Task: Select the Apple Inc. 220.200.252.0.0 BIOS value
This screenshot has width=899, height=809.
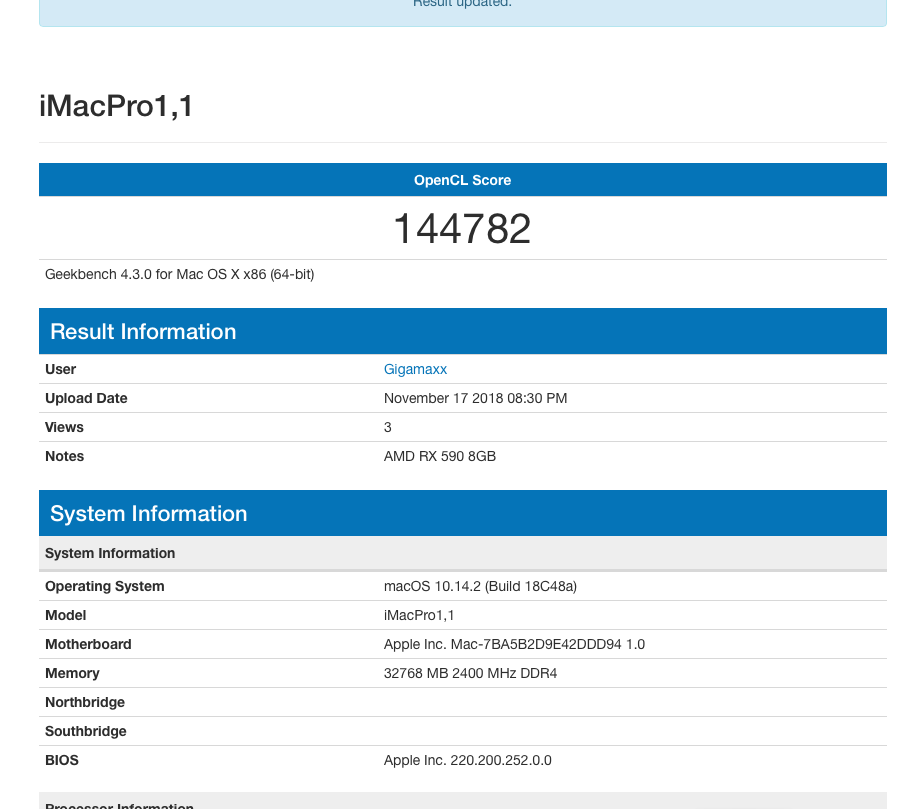Action: (467, 760)
